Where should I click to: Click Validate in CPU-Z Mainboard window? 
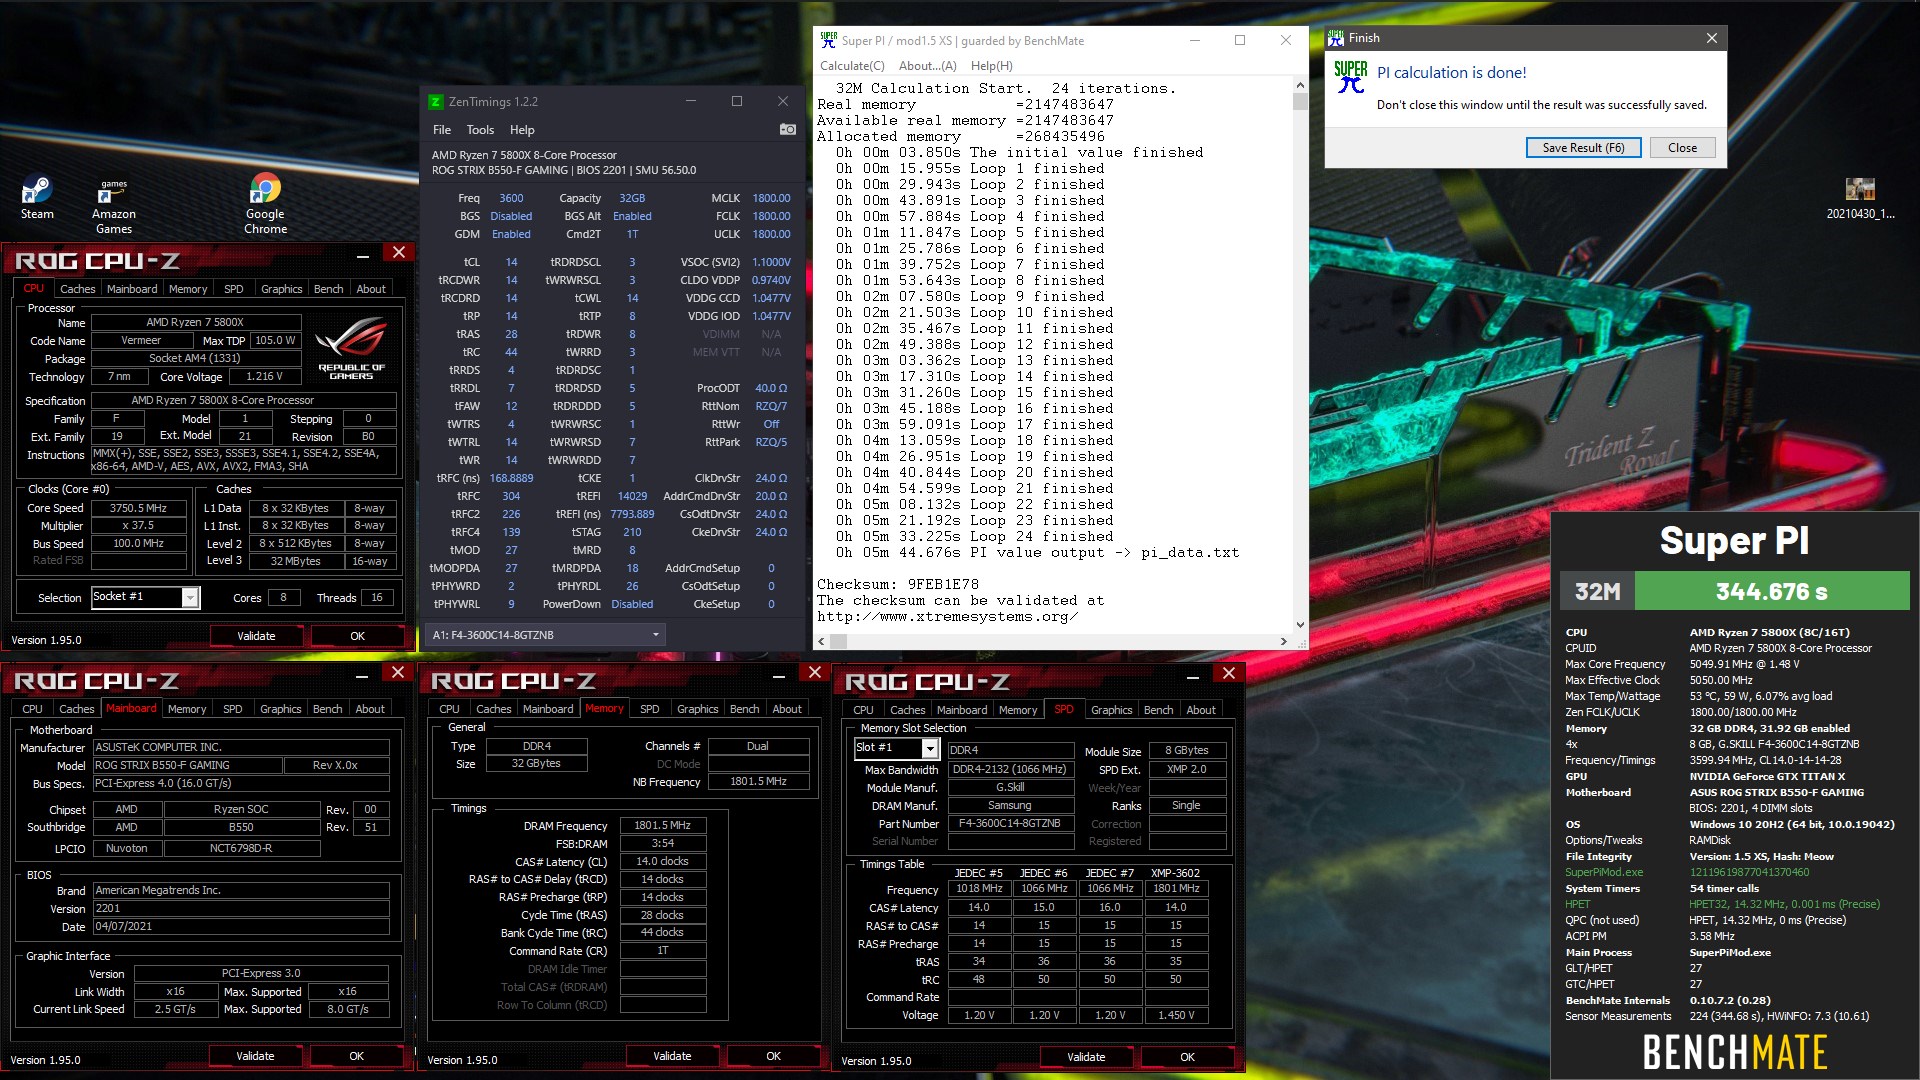click(255, 1056)
